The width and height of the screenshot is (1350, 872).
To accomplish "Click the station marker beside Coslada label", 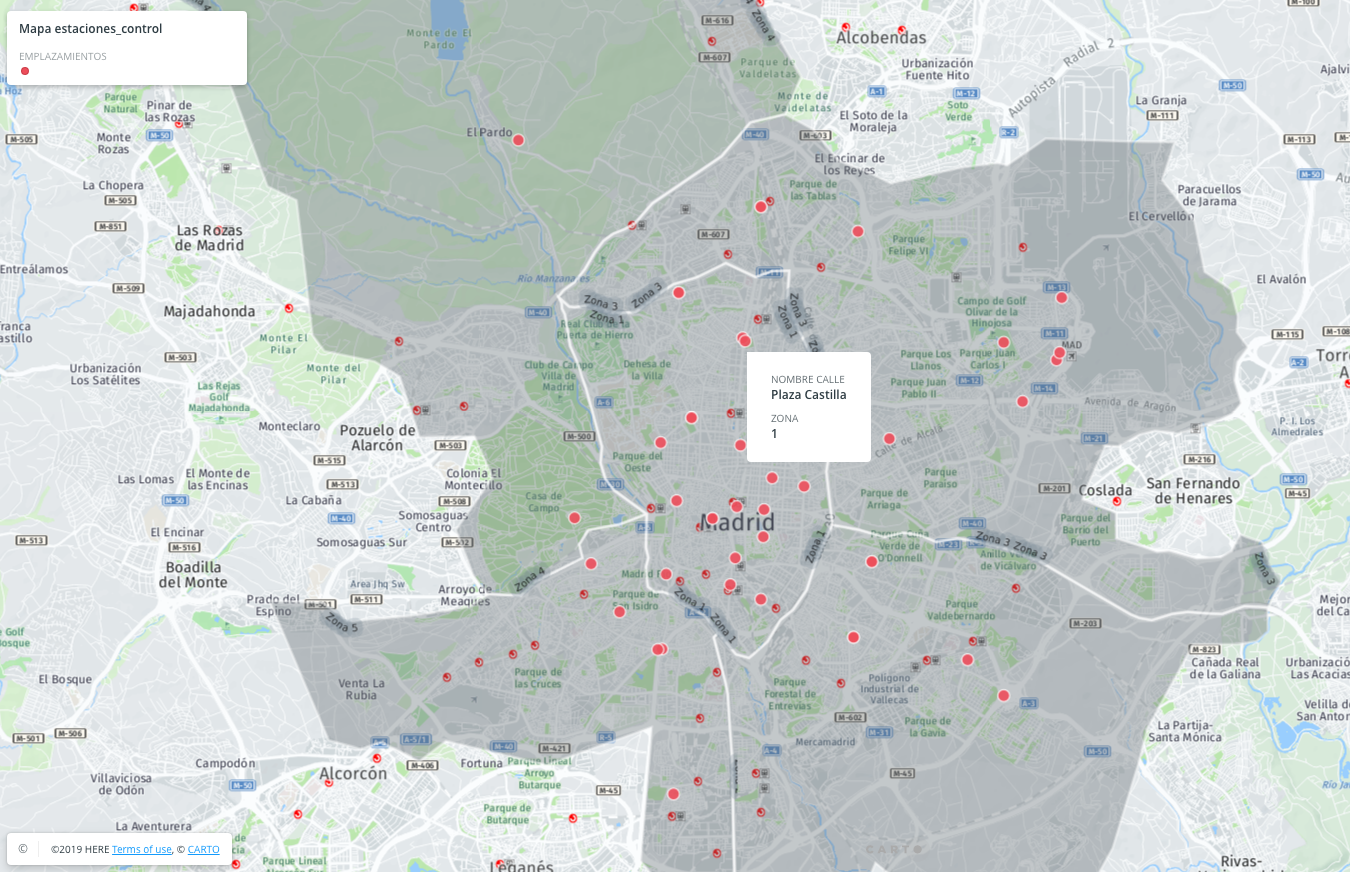I will 1116,501.
